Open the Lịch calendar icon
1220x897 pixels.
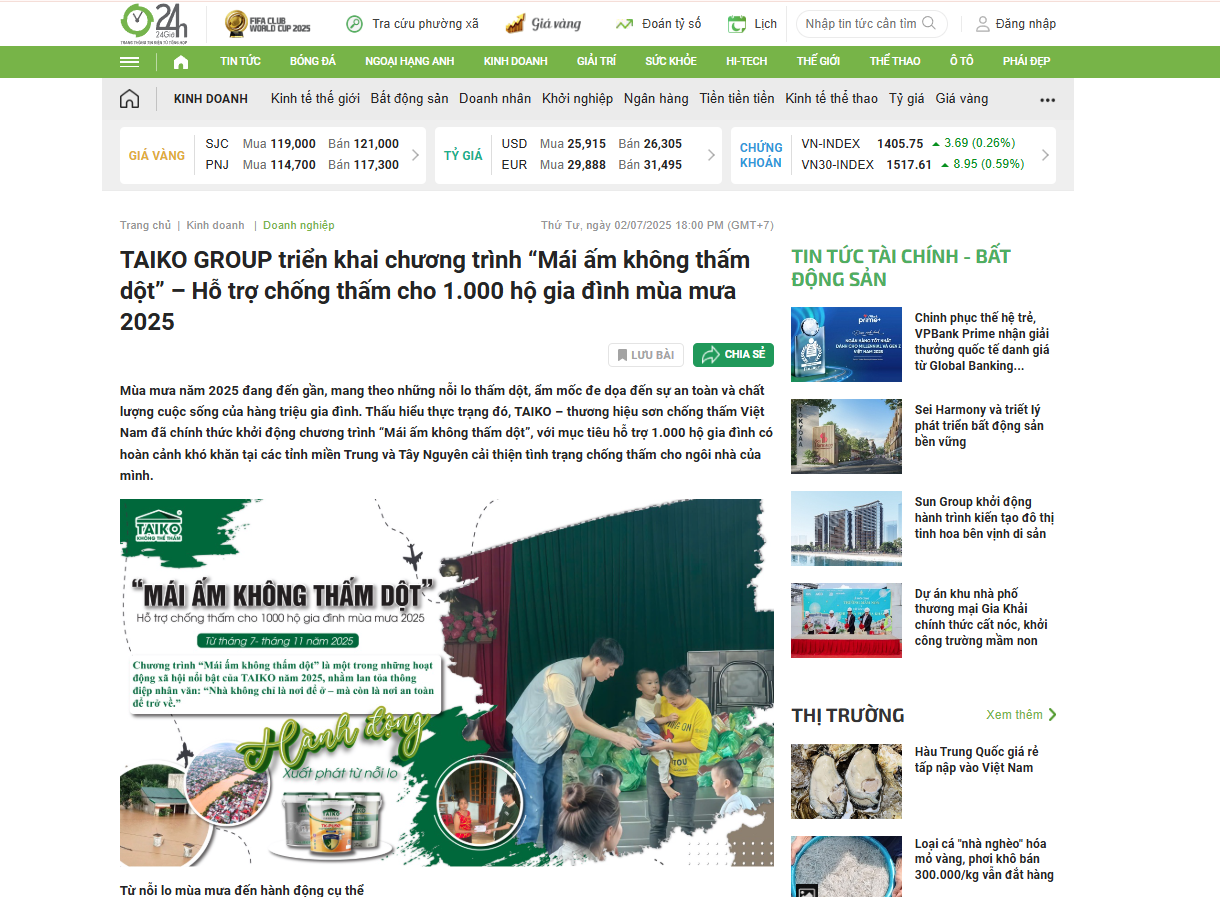(737, 24)
